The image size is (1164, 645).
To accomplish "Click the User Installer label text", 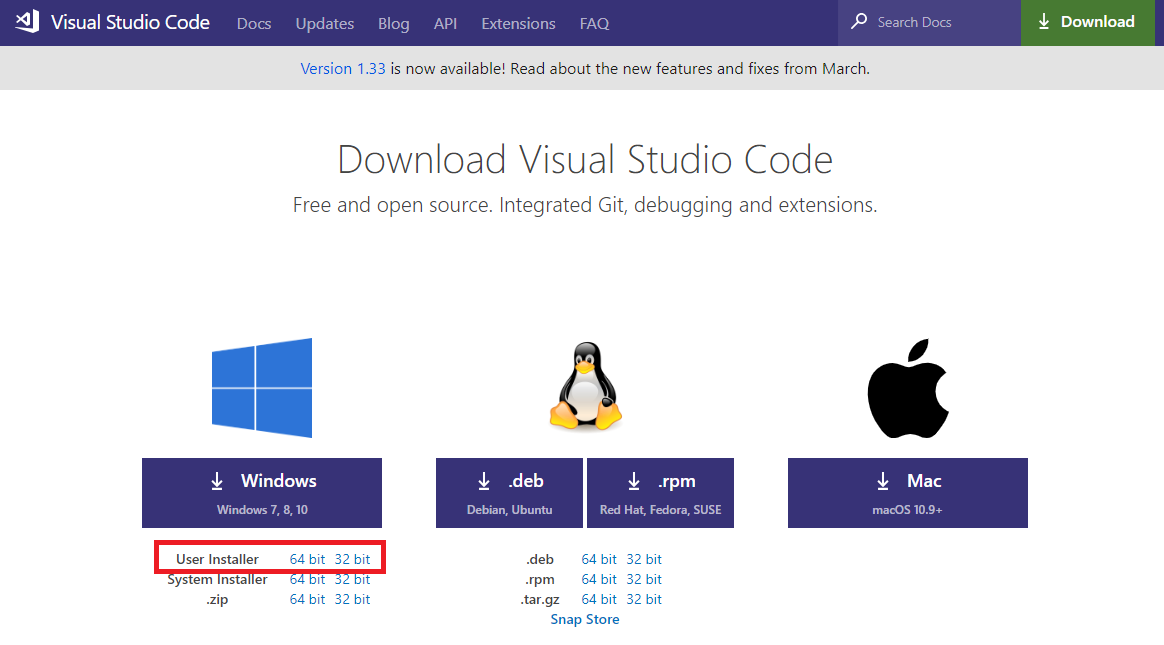I will point(218,559).
